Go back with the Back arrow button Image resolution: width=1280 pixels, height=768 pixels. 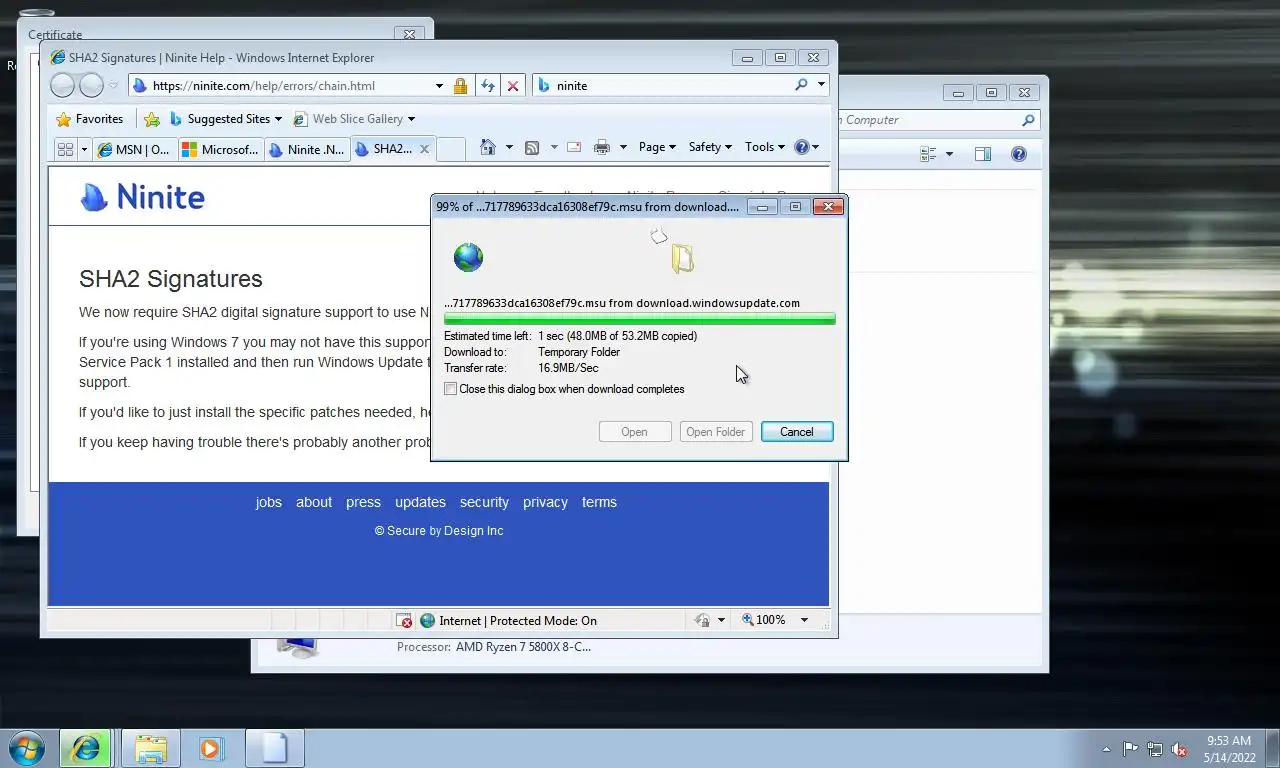tap(62, 86)
